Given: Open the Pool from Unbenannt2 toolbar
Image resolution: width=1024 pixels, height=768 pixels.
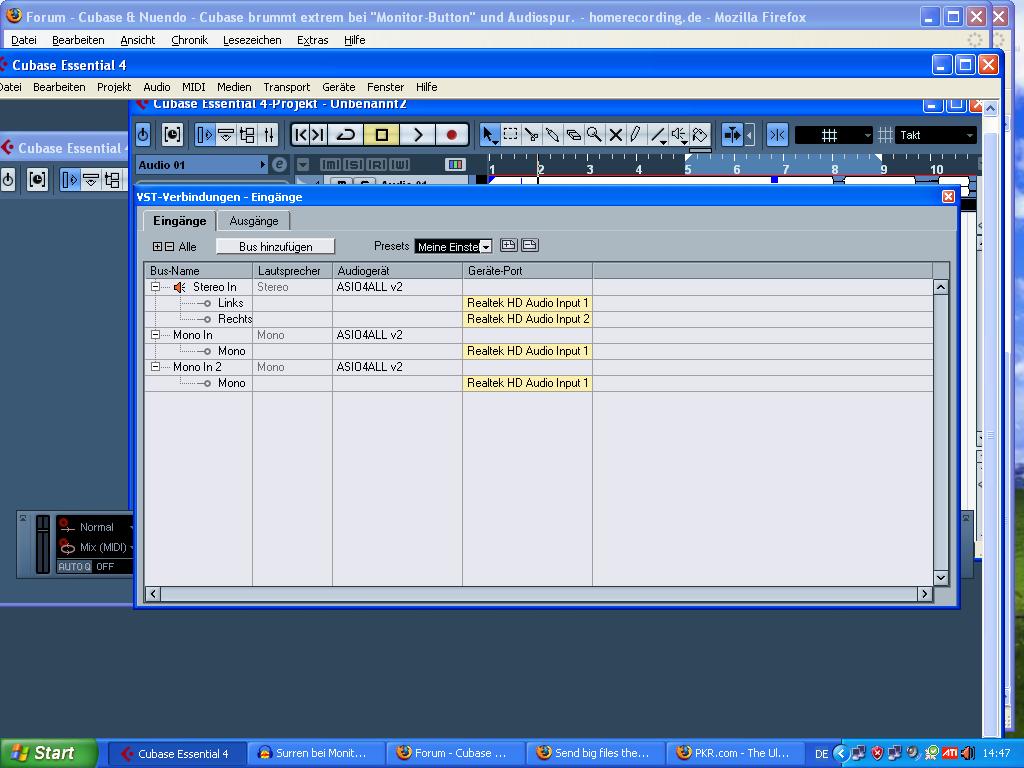Looking at the screenshot, I should 247,135.
